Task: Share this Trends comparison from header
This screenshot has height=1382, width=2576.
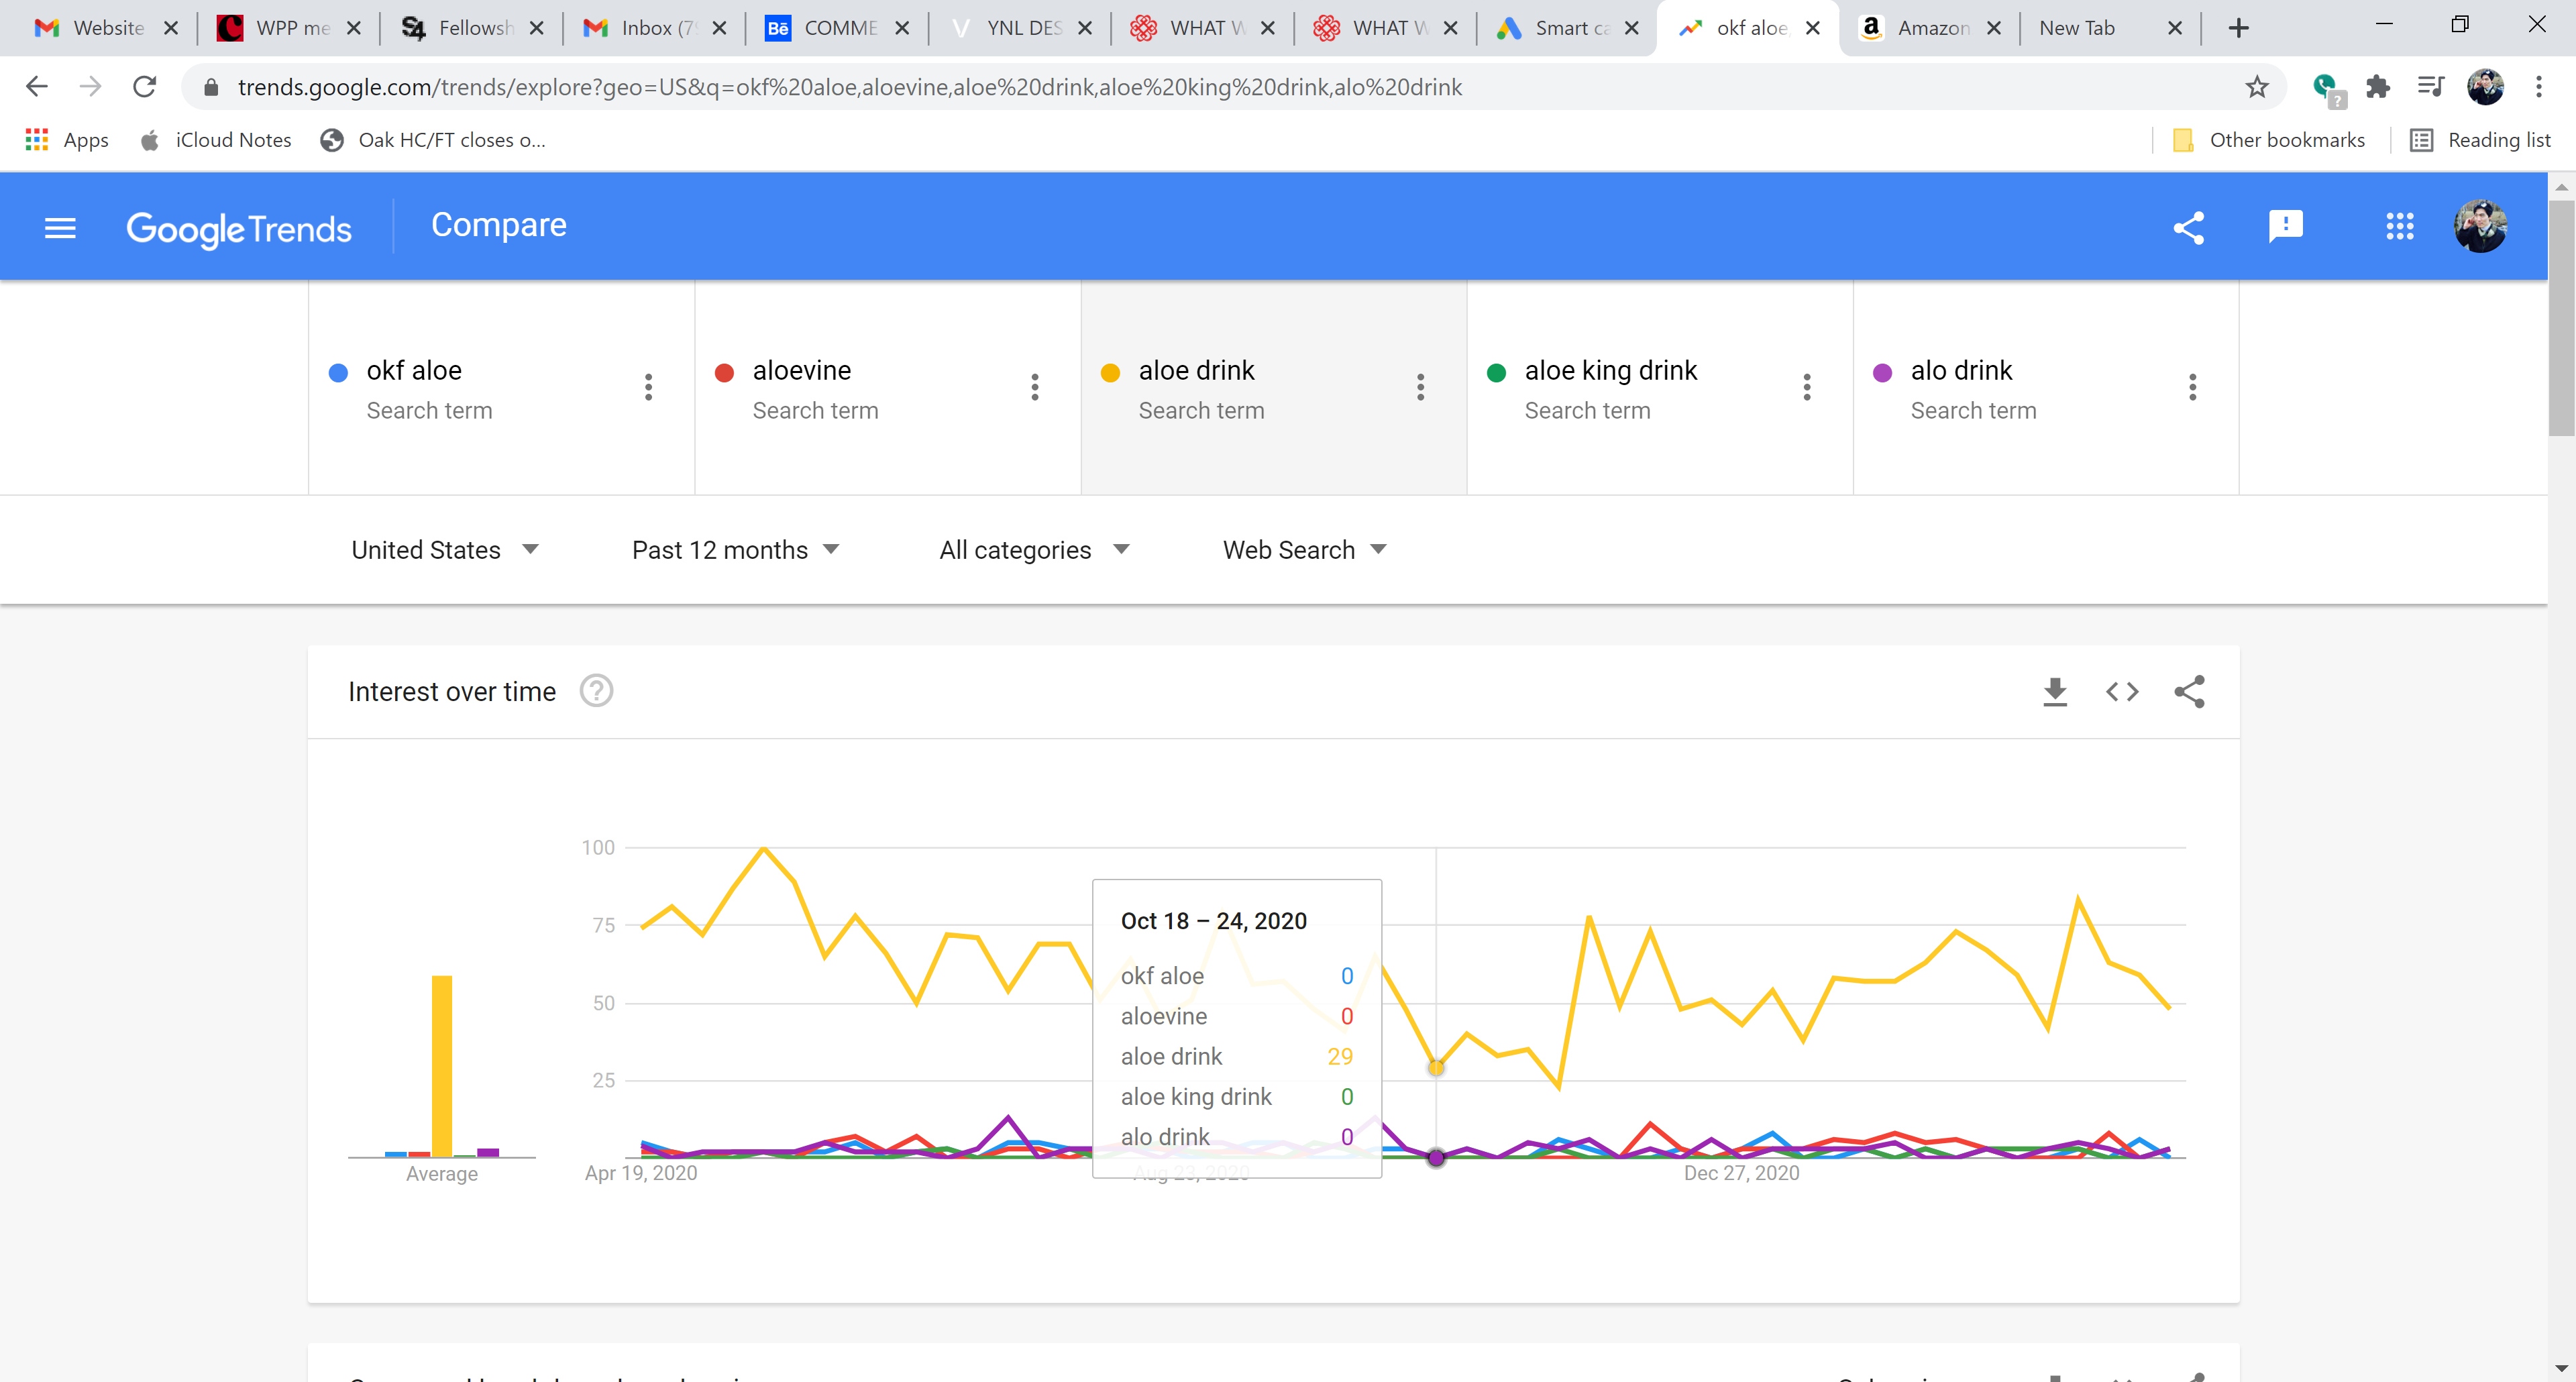Action: pos(2188,228)
